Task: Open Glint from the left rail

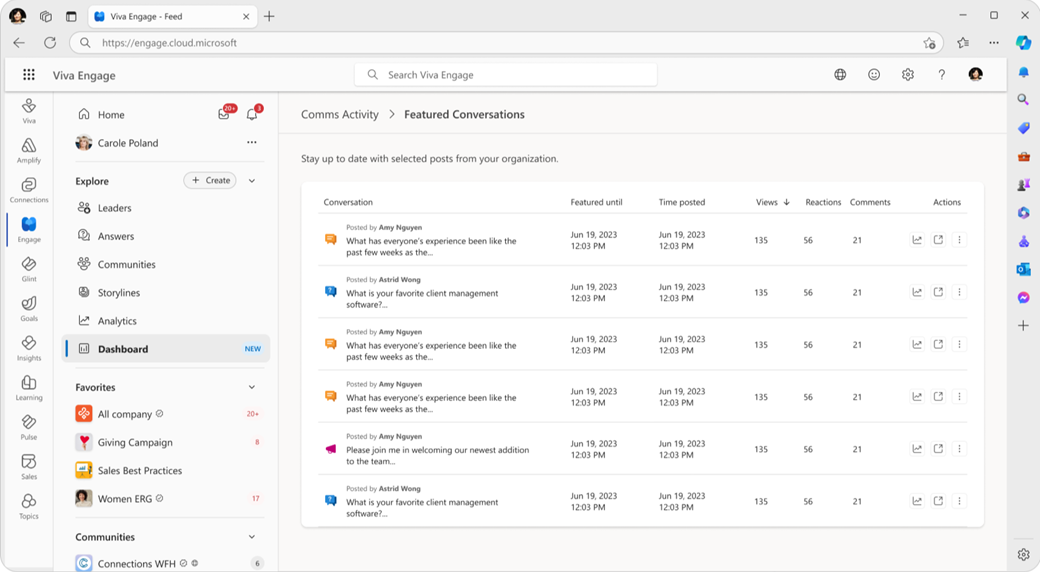Action: pos(29,269)
